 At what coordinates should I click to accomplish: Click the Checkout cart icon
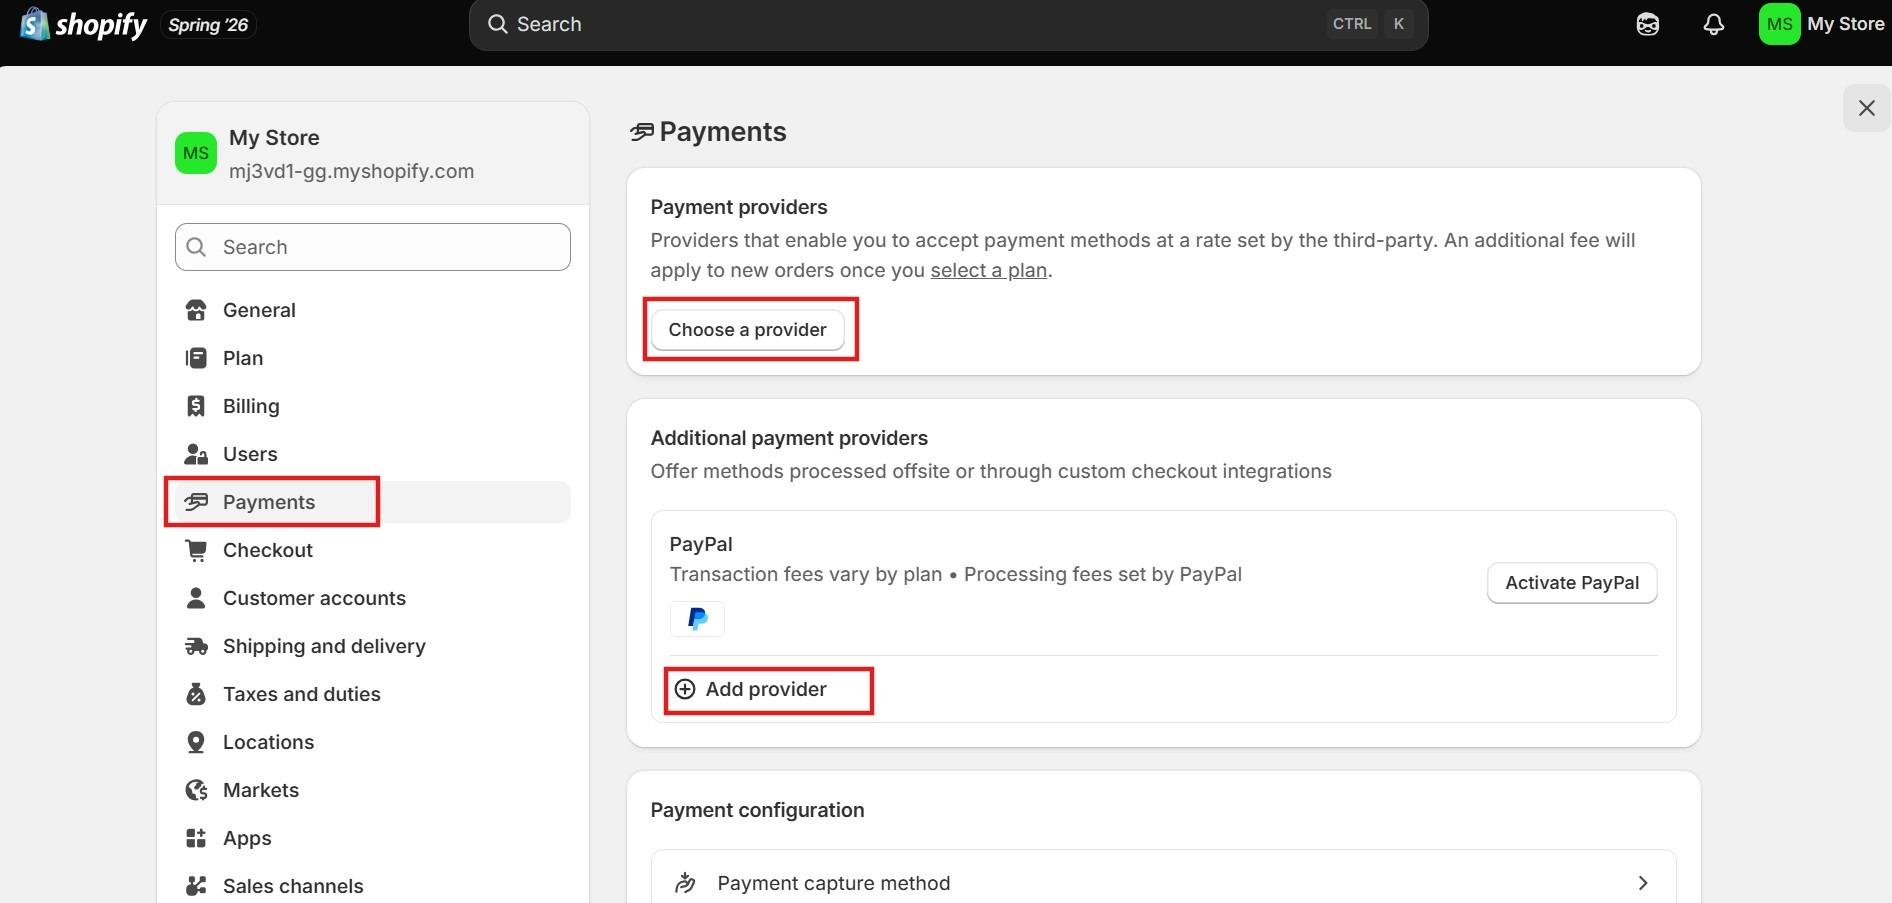click(x=196, y=550)
